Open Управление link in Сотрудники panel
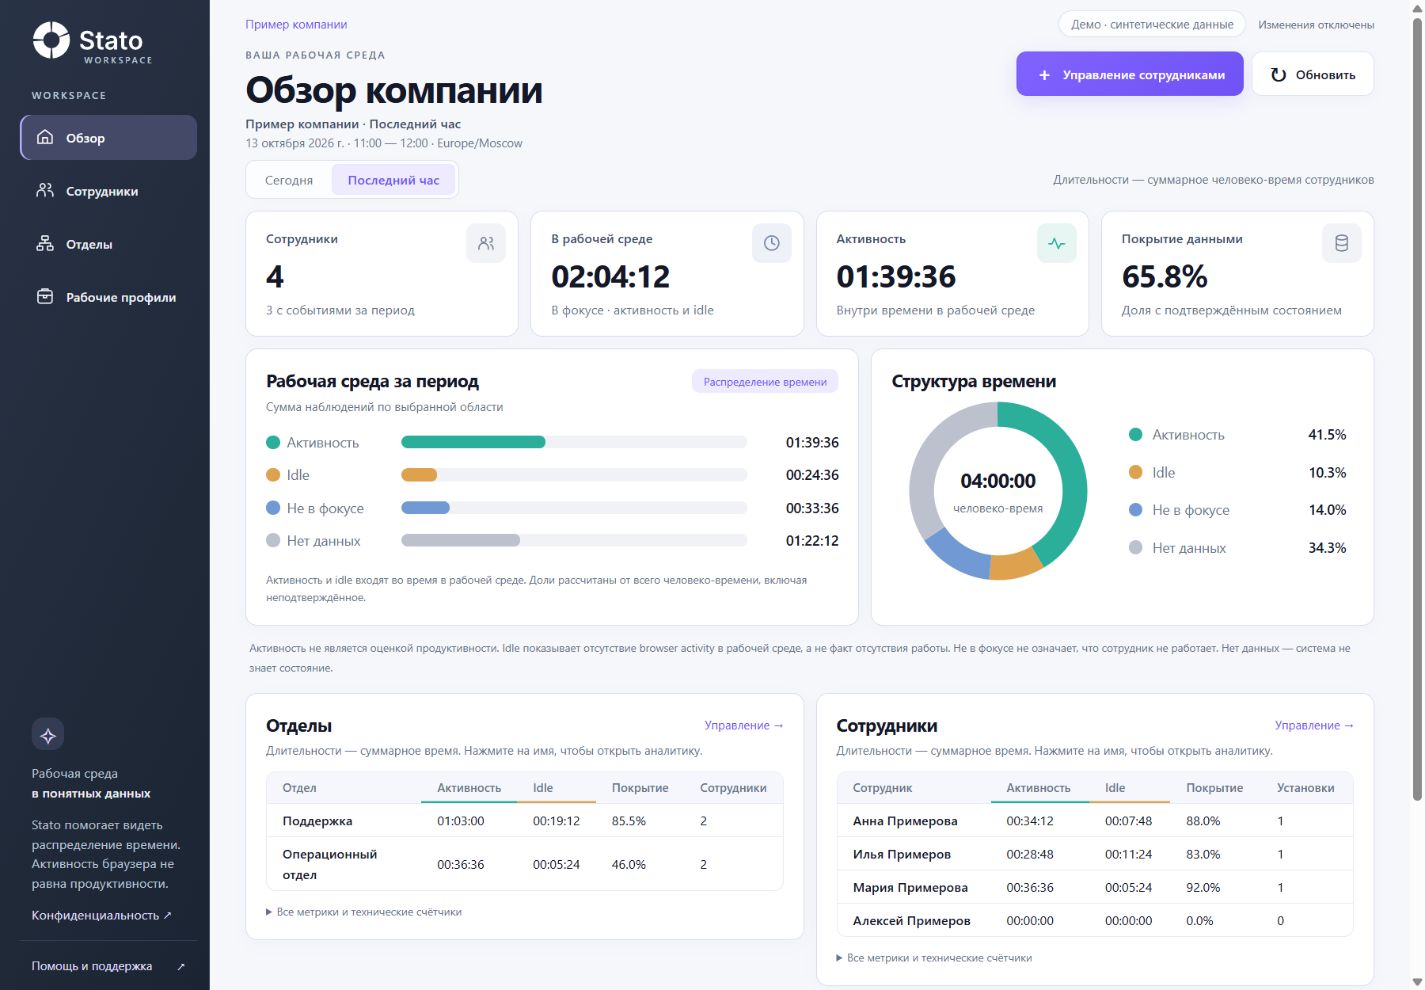Screen dimensions: 1425x990 tap(1314, 725)
